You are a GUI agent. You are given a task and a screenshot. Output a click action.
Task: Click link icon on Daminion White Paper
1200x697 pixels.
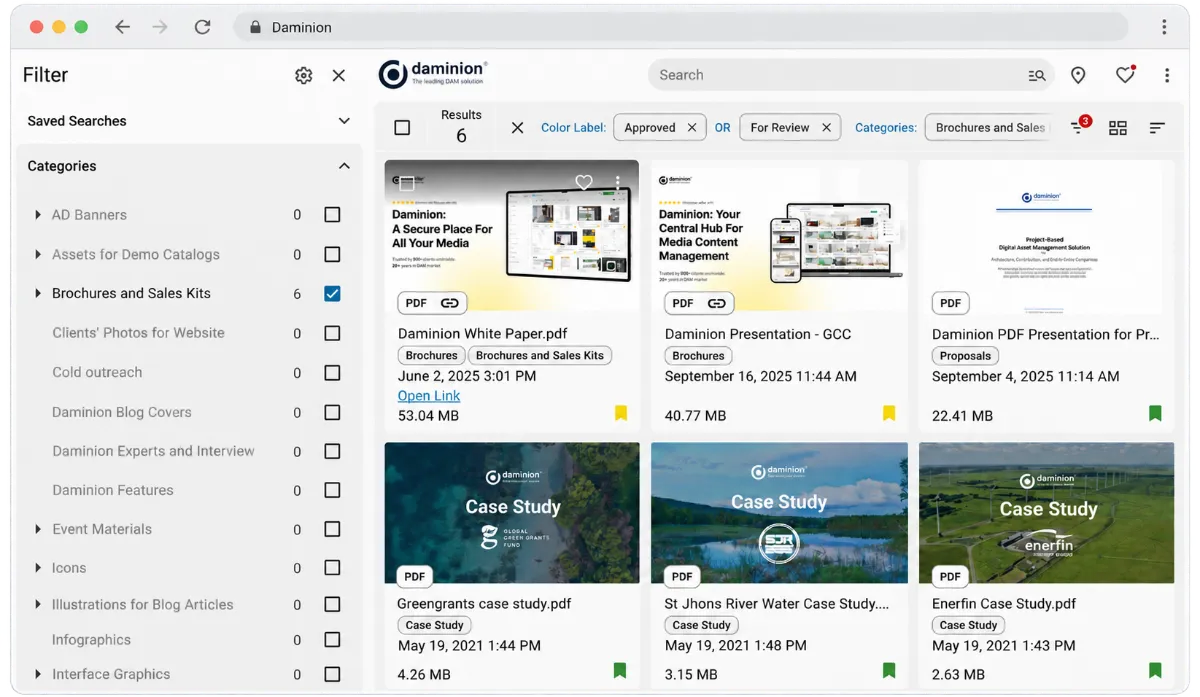pos(450,303)
